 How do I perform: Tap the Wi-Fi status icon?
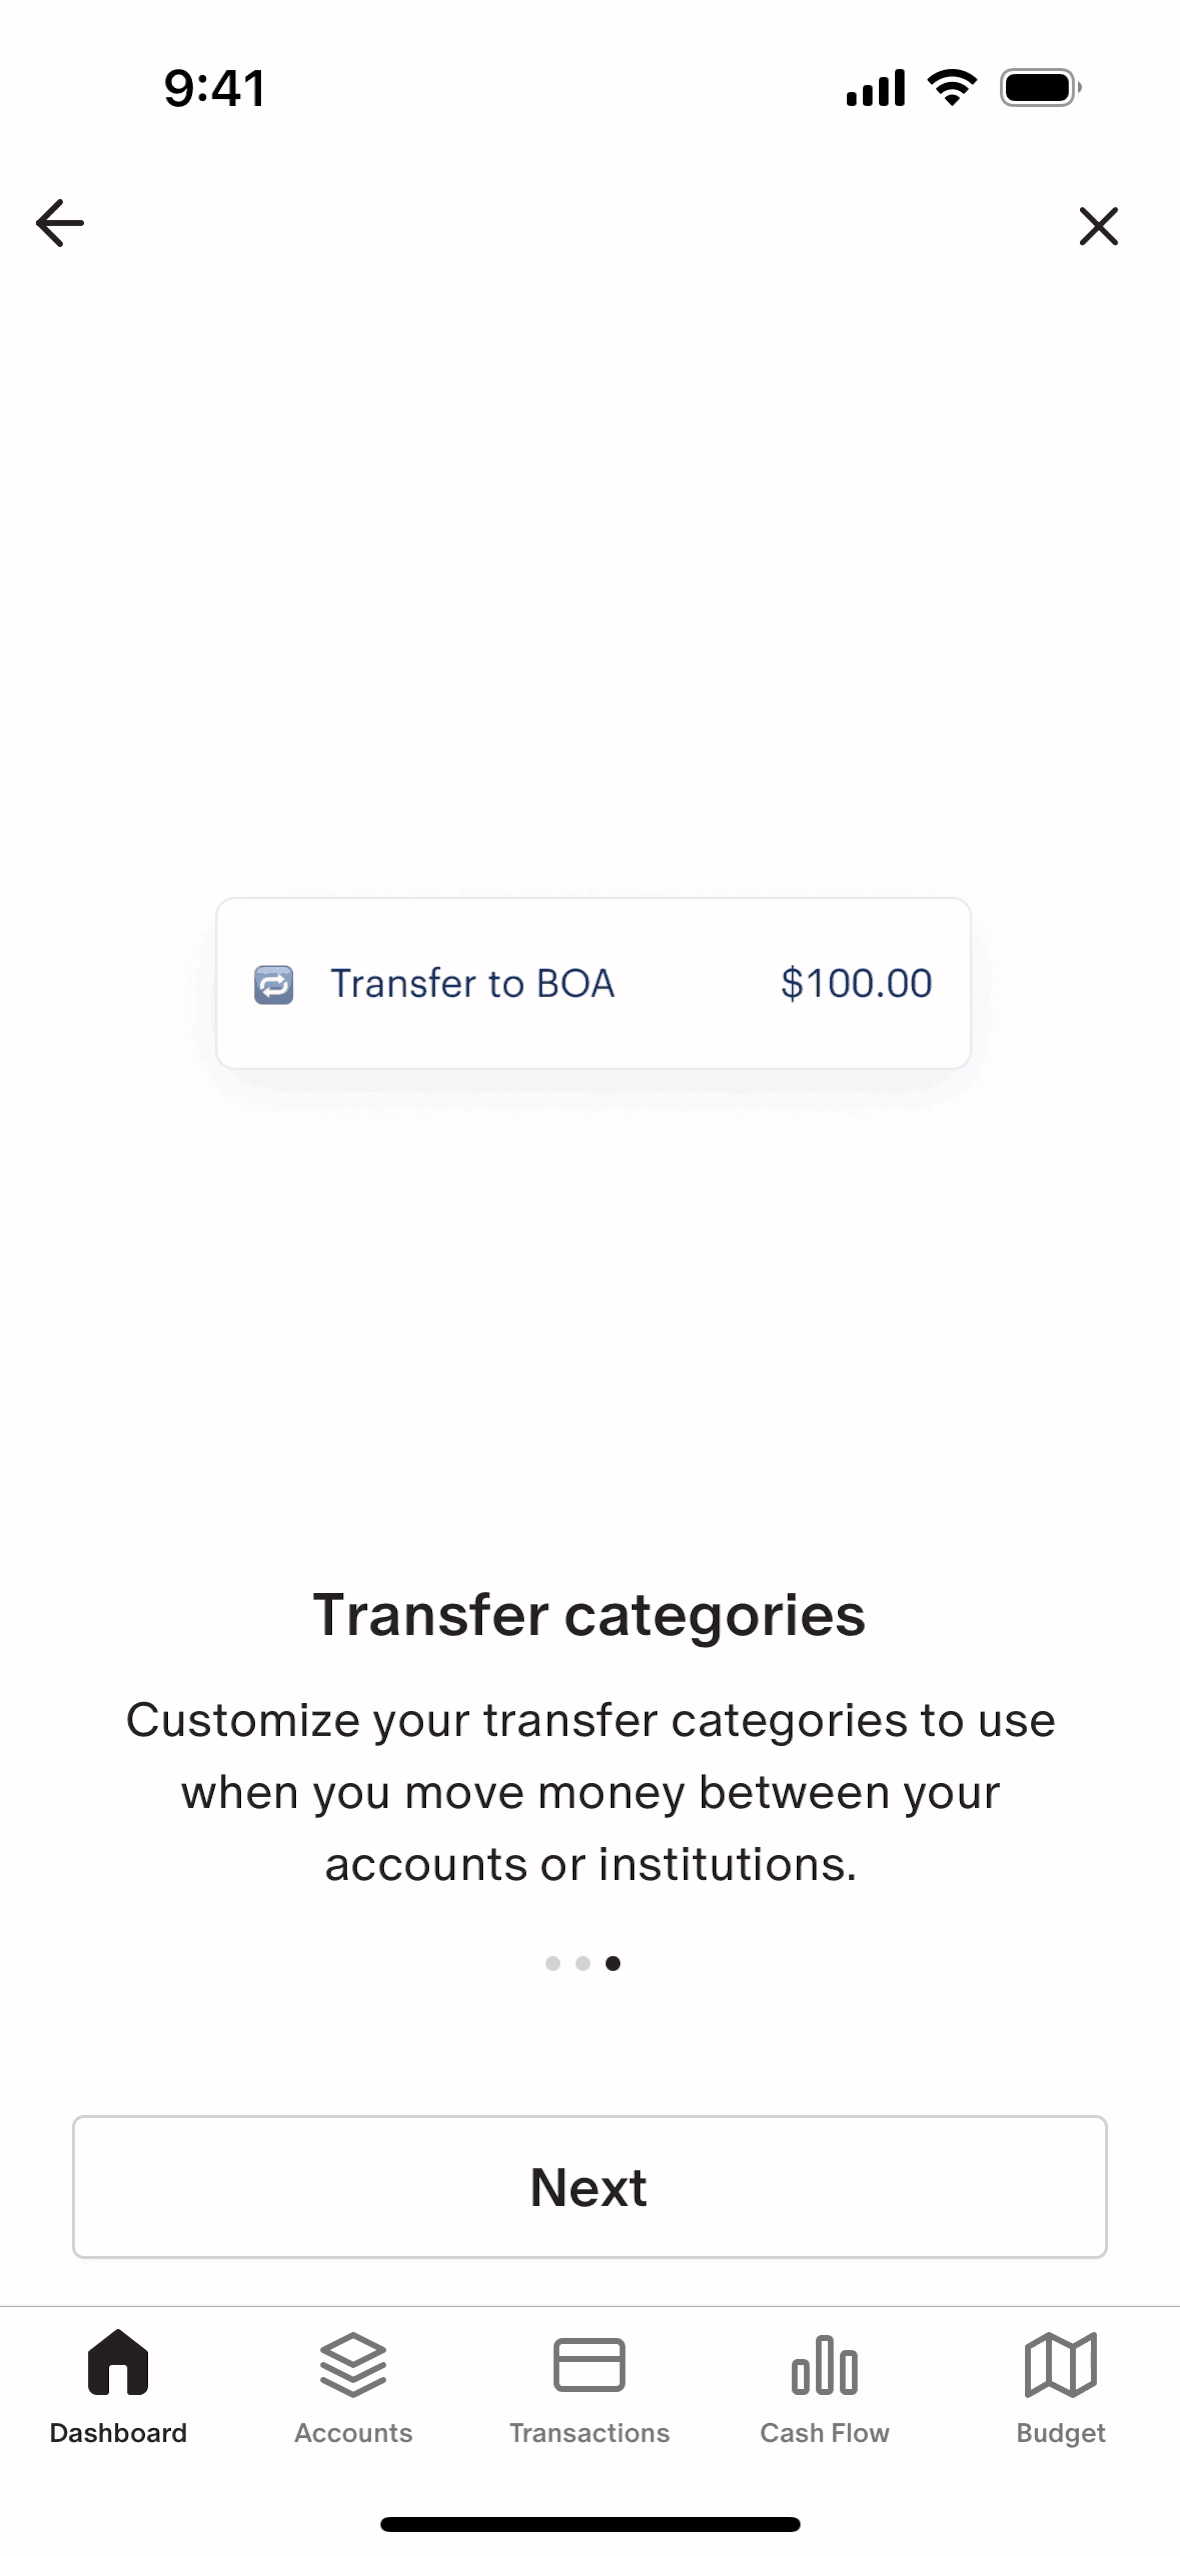tap(952, 88)
